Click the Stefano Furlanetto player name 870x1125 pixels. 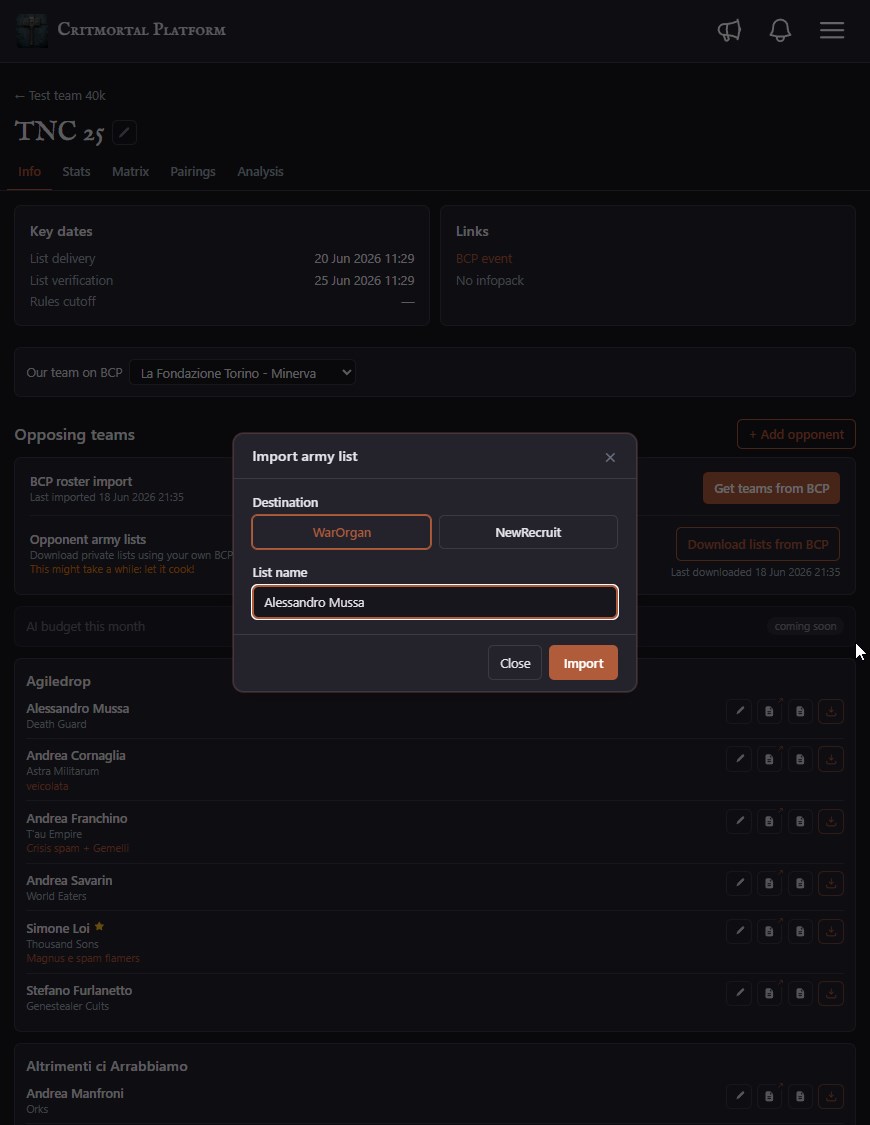tap(80, 990)
